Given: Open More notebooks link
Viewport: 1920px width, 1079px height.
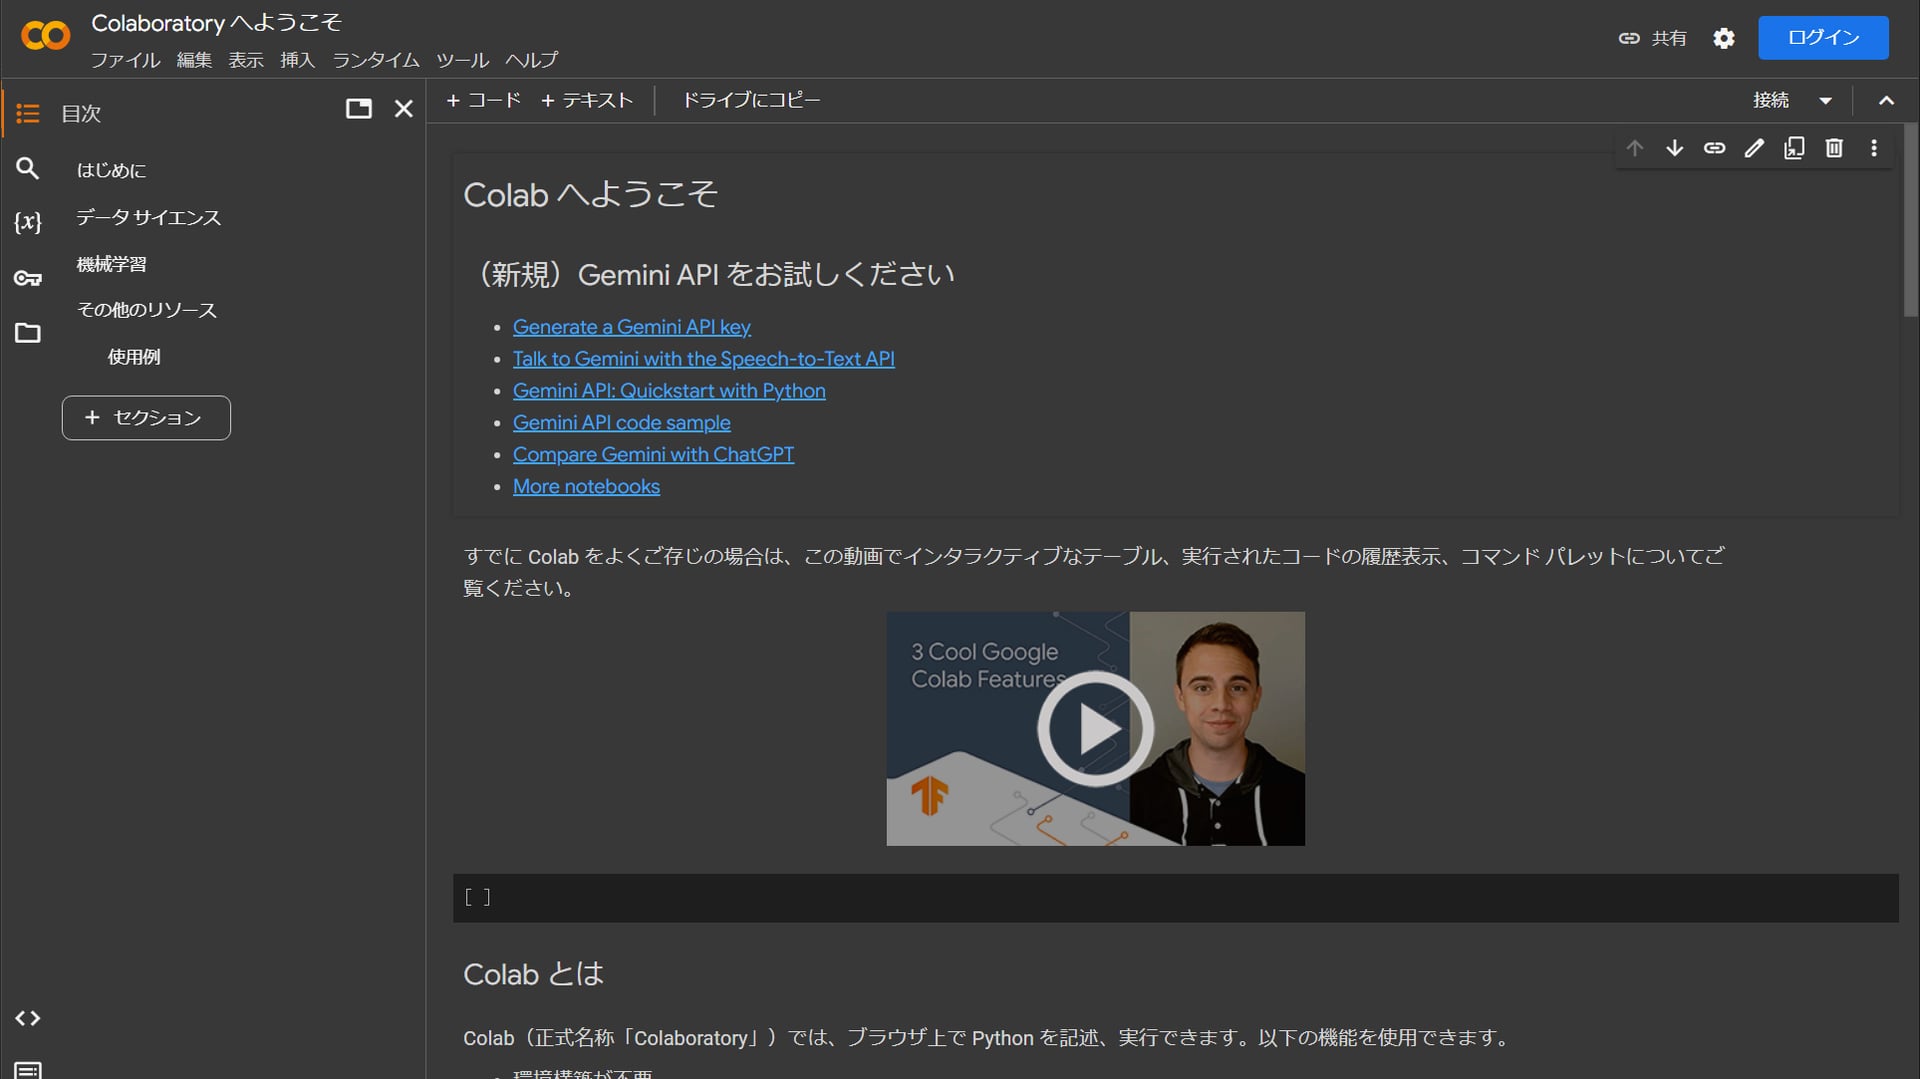Looking at the screenshot, I should 586,487.
